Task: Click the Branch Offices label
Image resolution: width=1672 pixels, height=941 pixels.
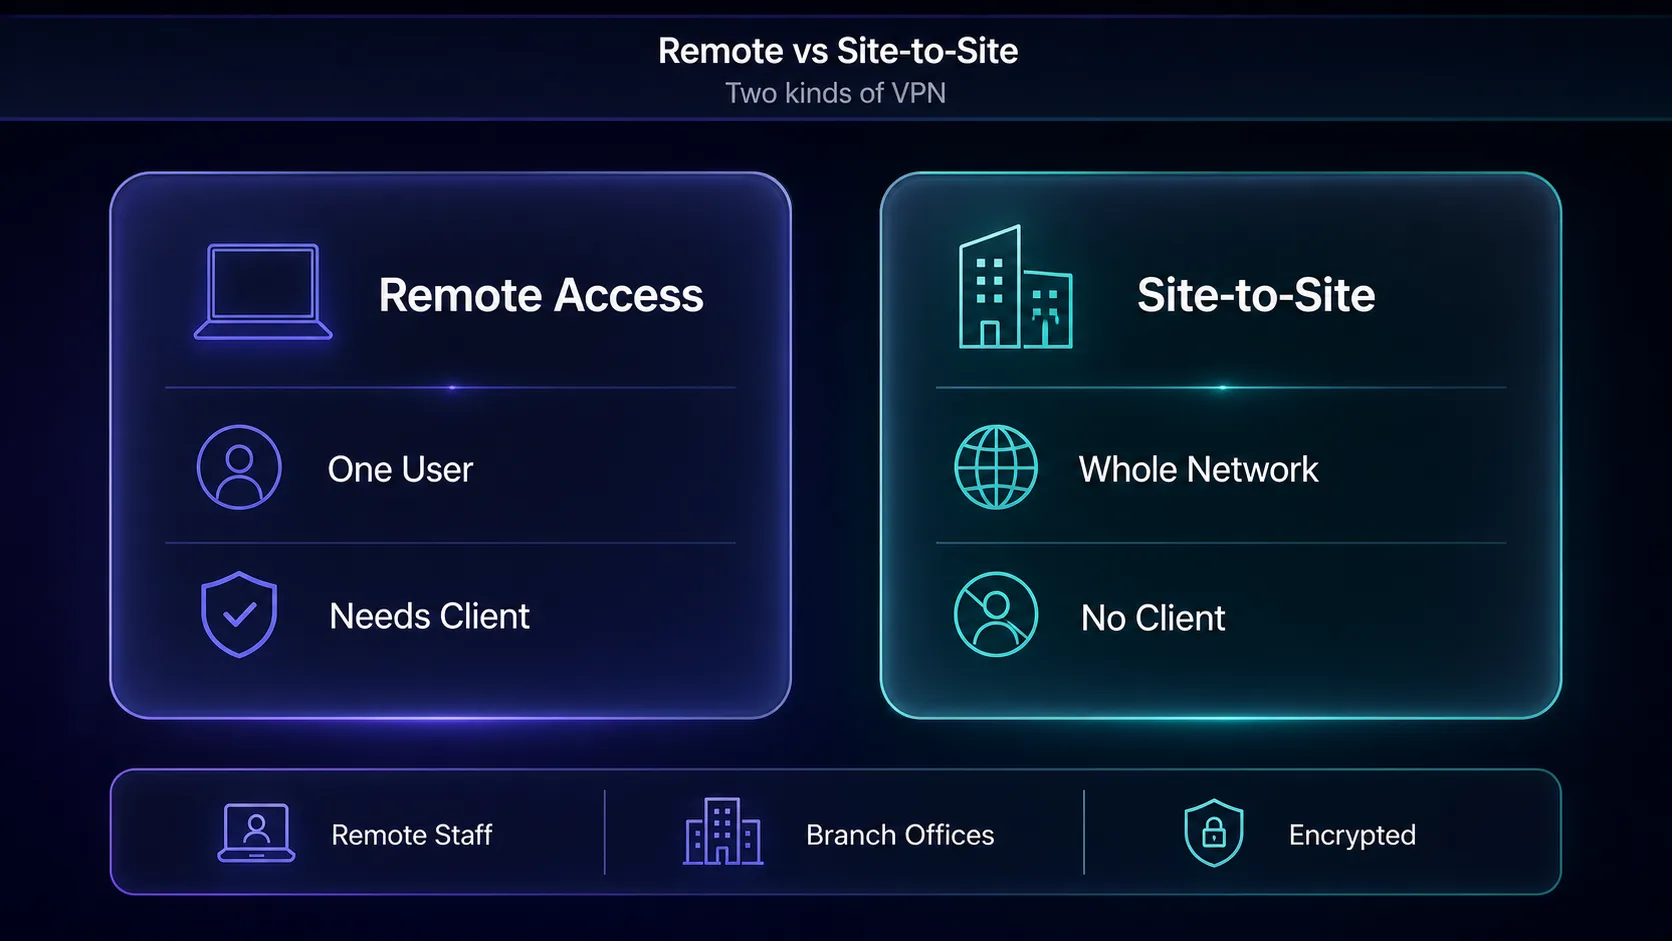Action: pyautogui.click(x=900, y=835)
